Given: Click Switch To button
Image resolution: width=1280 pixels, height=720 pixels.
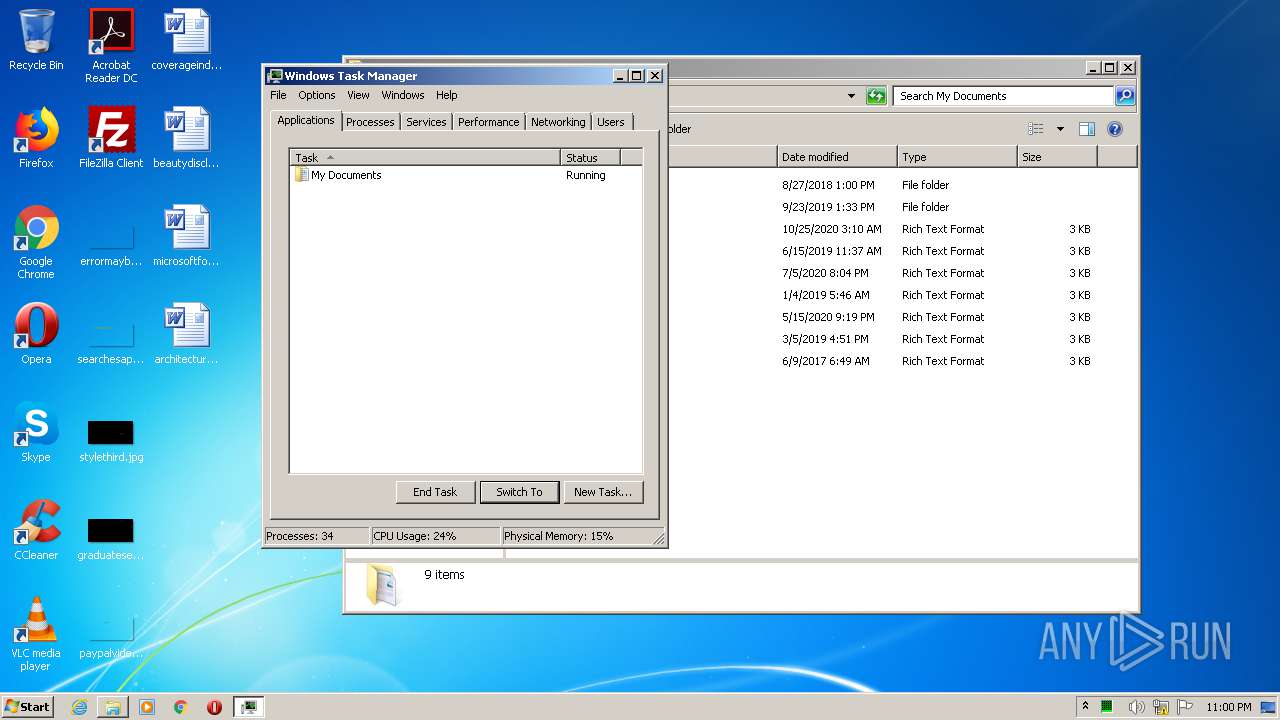Looking at the screenshot, I should pos(519,492).
